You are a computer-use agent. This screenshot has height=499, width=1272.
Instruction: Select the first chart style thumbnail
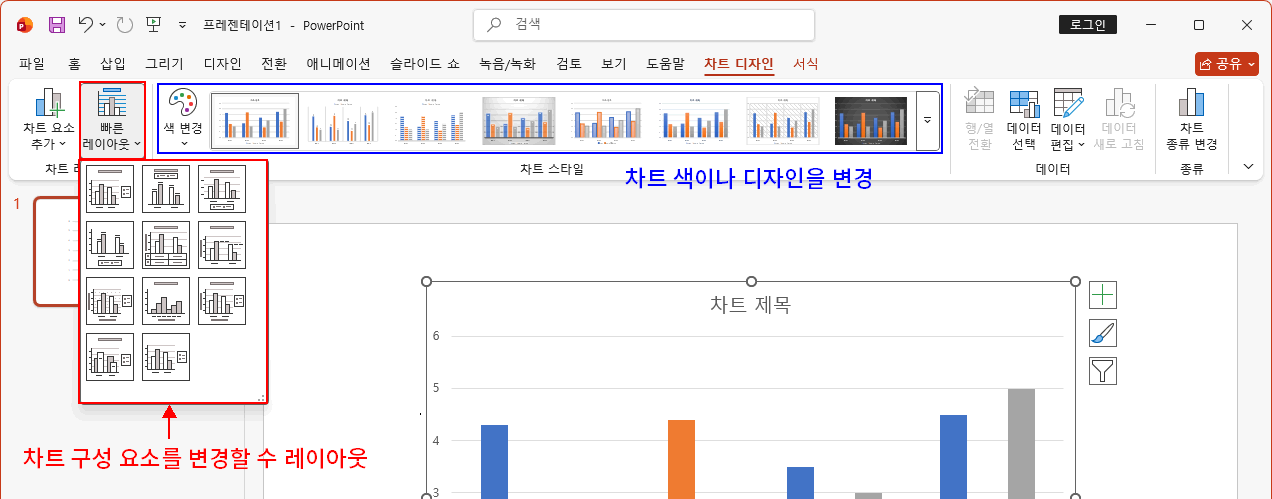(x=255, y=121)
